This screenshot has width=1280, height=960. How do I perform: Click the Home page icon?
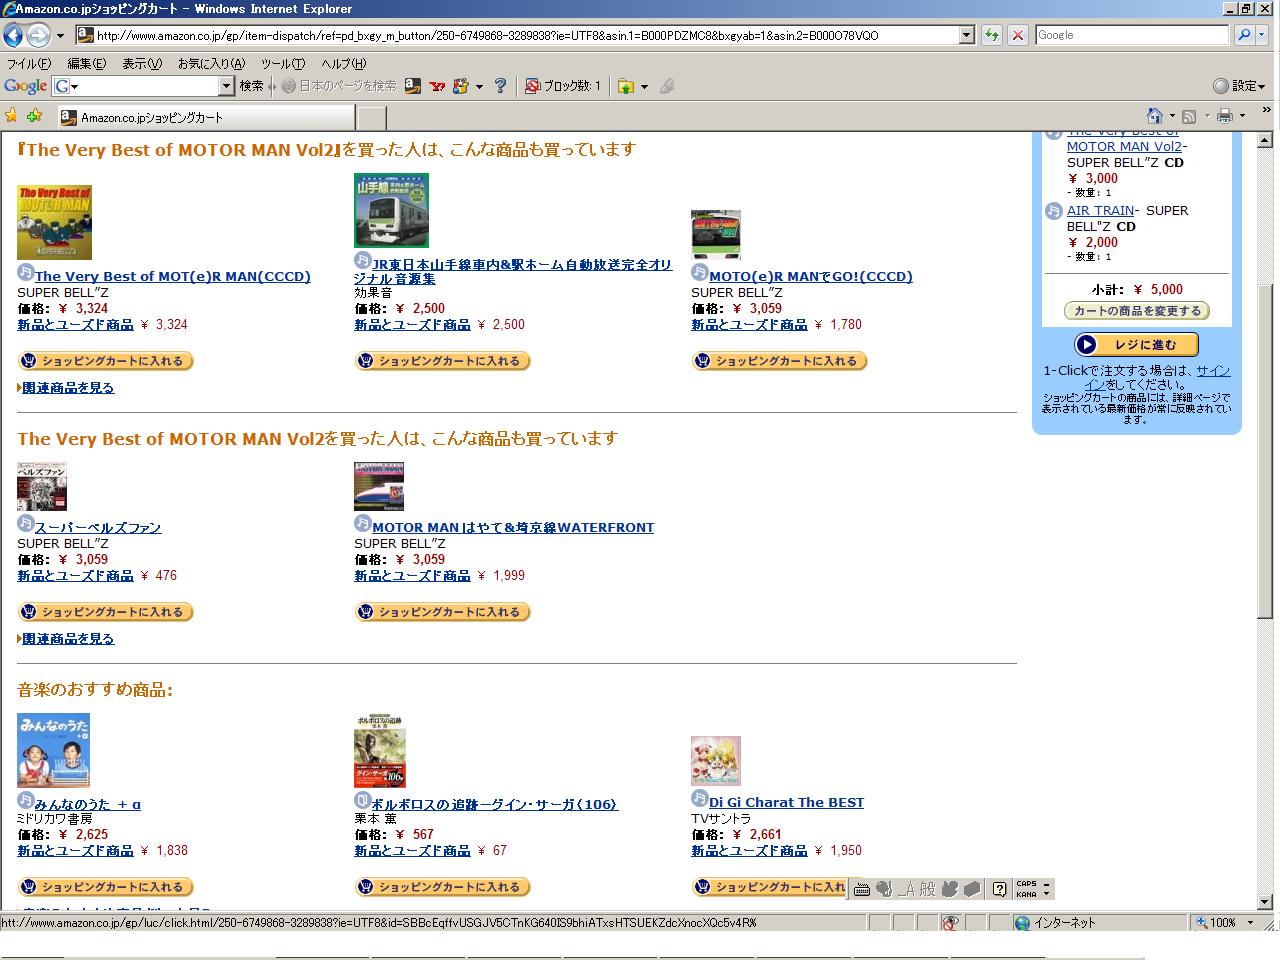[x=1155, y=116]
